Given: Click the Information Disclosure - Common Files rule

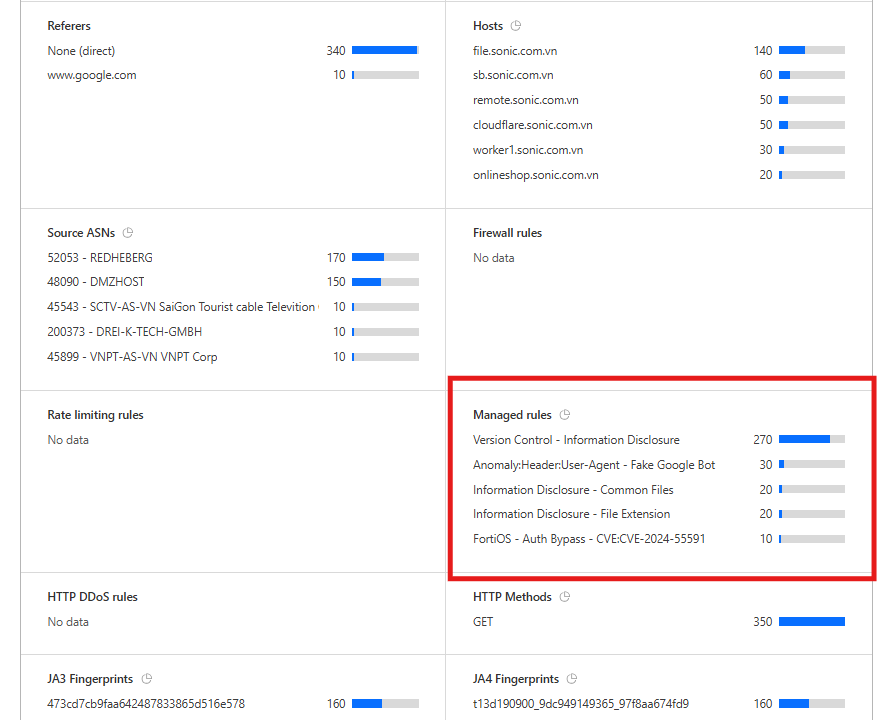Looking at the screenshot, I should pyautogui.click(x=573, y=490).
